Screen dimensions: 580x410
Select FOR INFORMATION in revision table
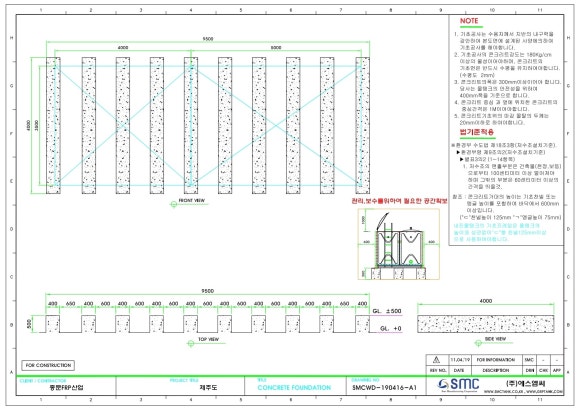click(x=495, y=360)
